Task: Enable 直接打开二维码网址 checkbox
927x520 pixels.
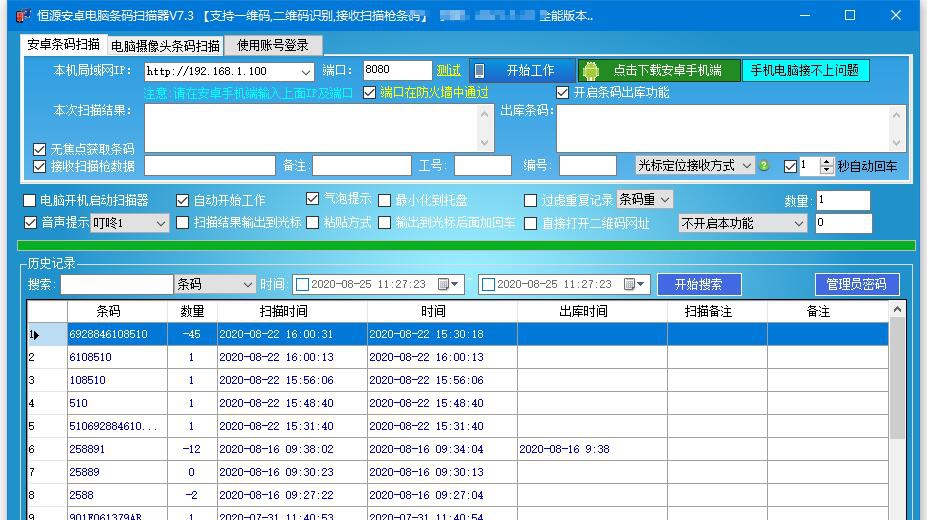Action: click(530, 224)
